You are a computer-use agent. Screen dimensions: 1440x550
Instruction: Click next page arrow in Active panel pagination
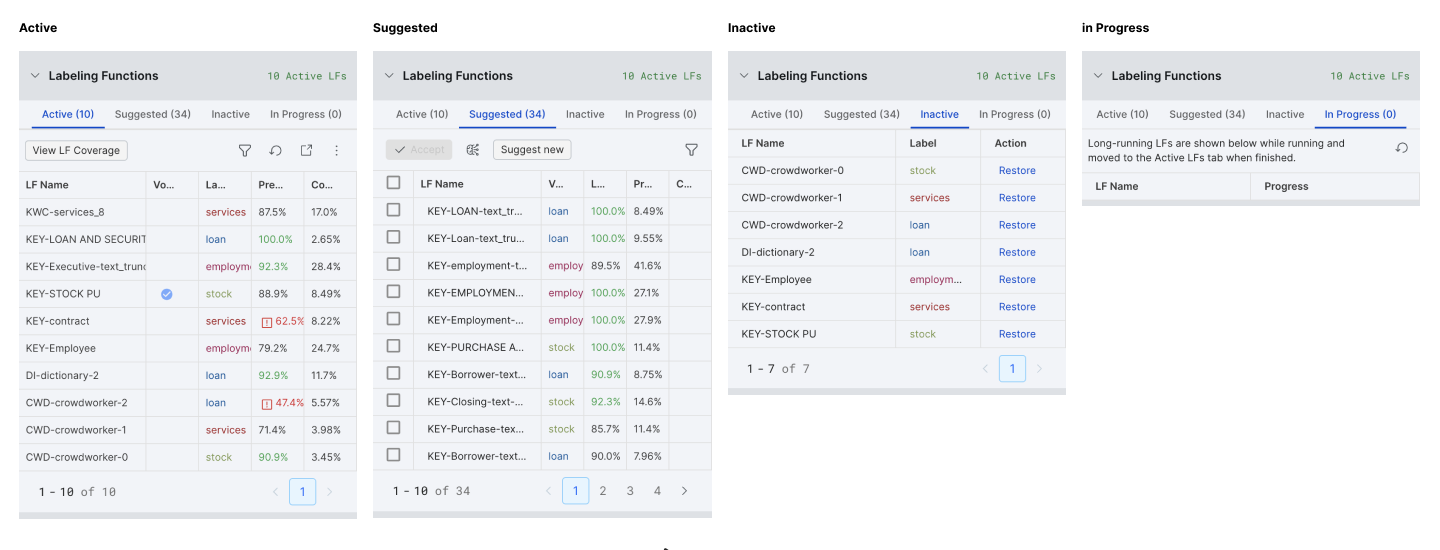330,492
